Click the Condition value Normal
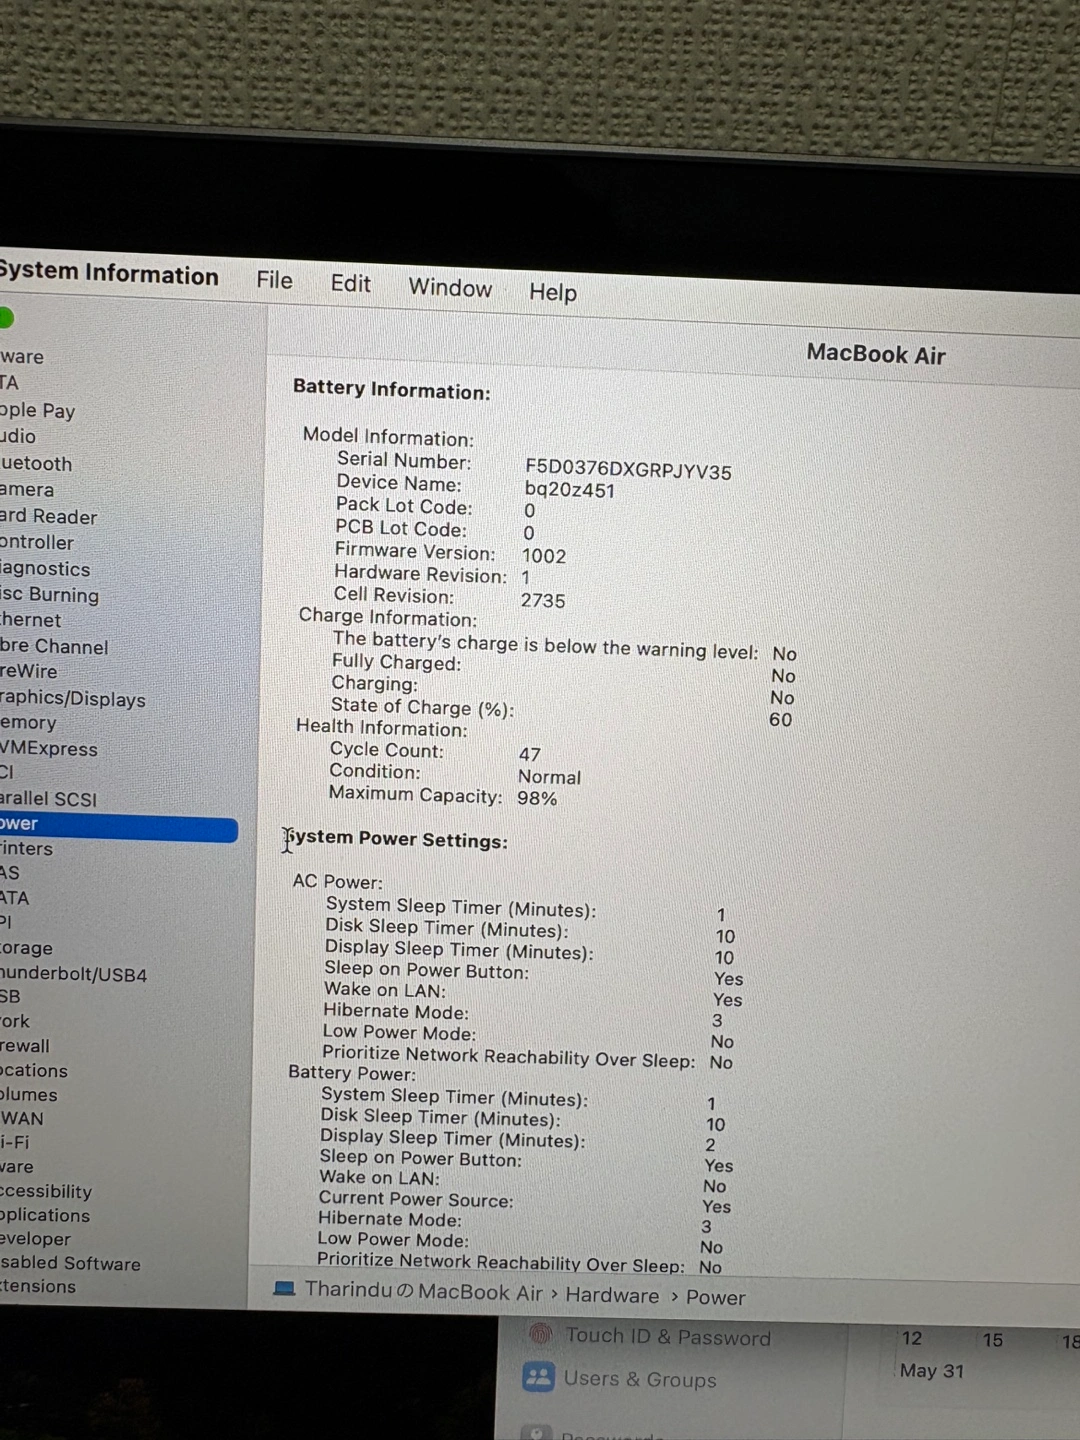The image size is (1080, 1440). pyautogui.click(x=549, y=777)
